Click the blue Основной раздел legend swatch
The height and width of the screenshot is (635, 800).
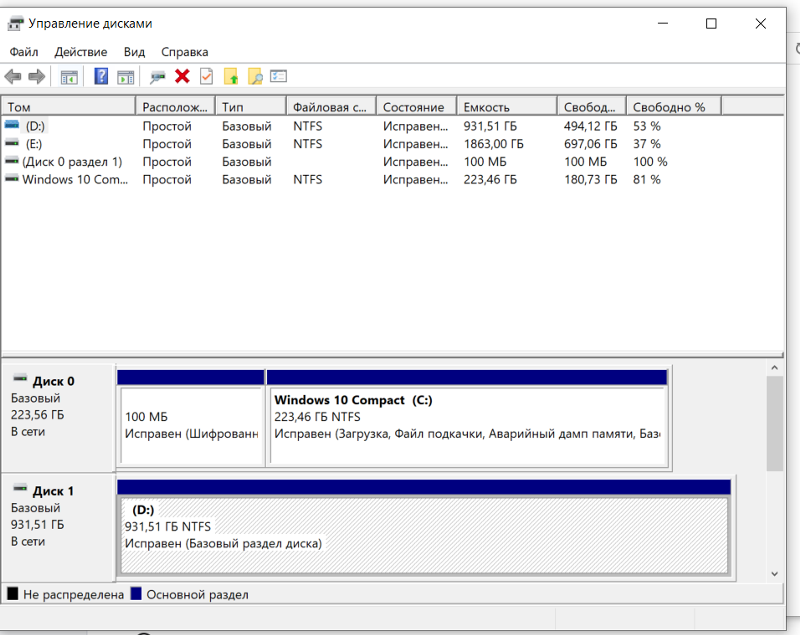tap(136, 594)
